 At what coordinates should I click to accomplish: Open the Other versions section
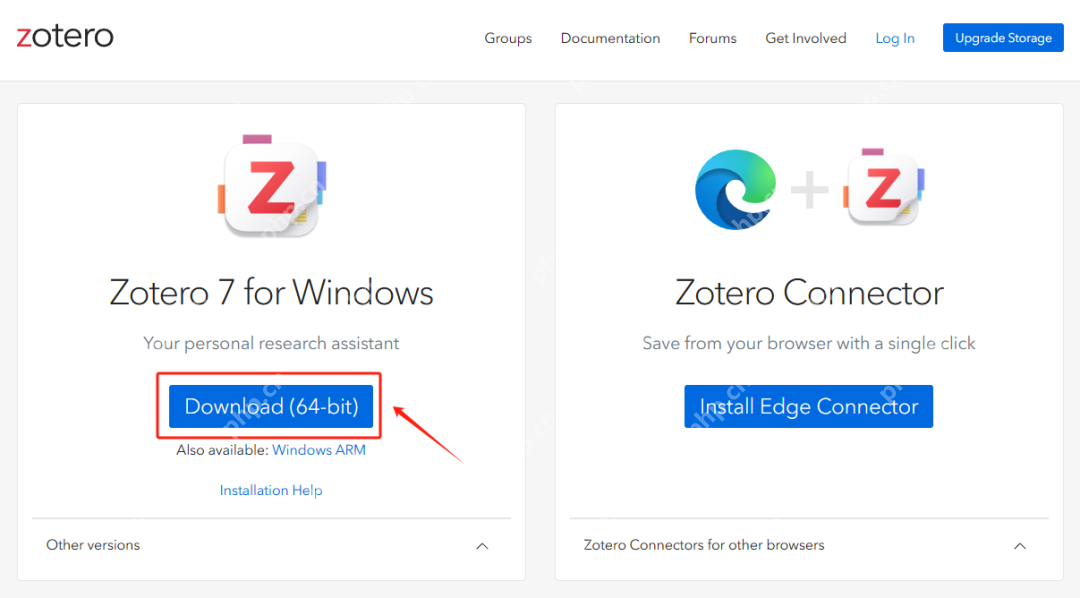[x=93, y=545]
